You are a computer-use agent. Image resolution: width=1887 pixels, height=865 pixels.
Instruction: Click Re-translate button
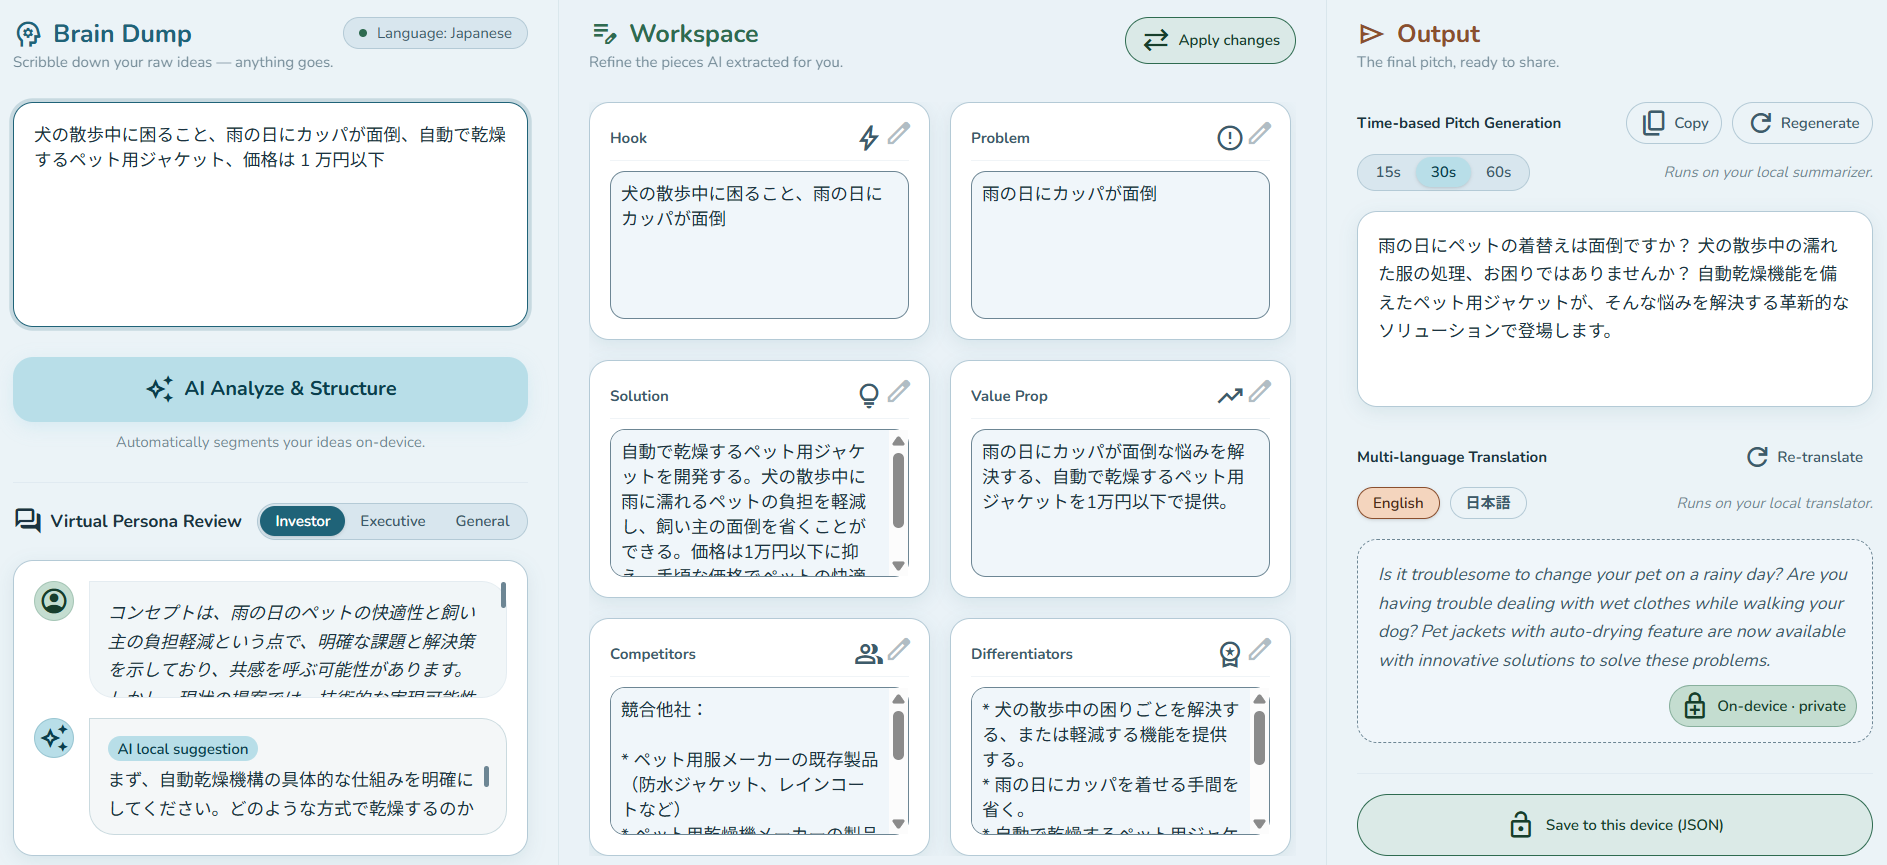pyautogui.click(x=1805, y=457)
